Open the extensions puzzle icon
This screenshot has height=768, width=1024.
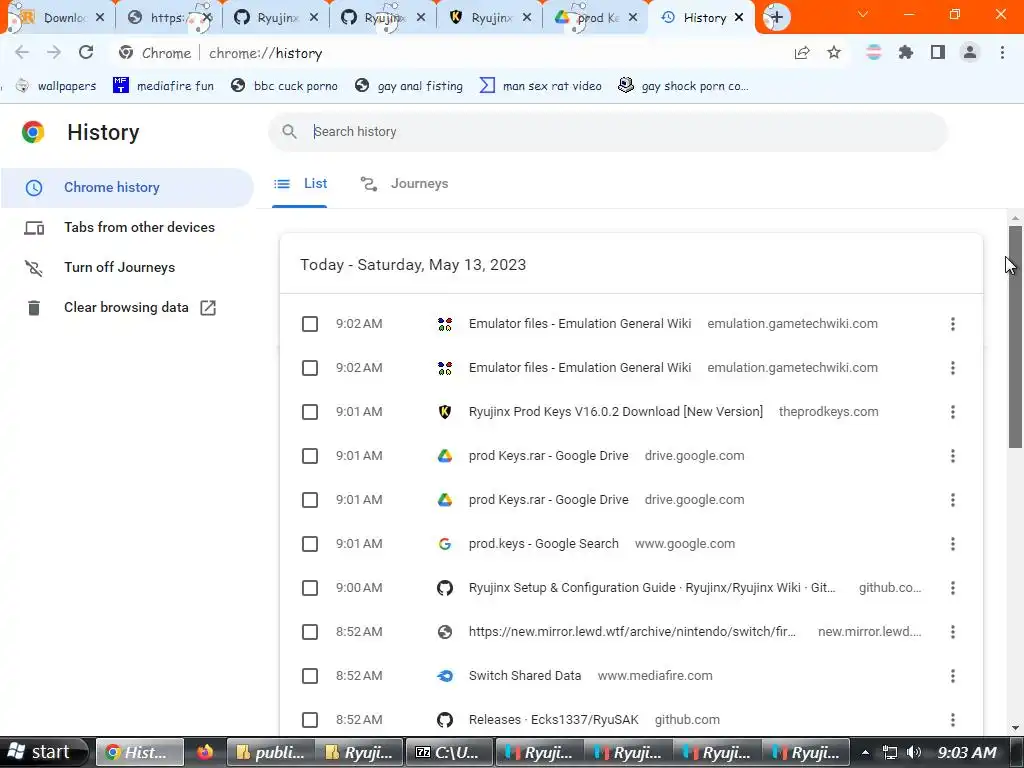click(x=906, y=53)
